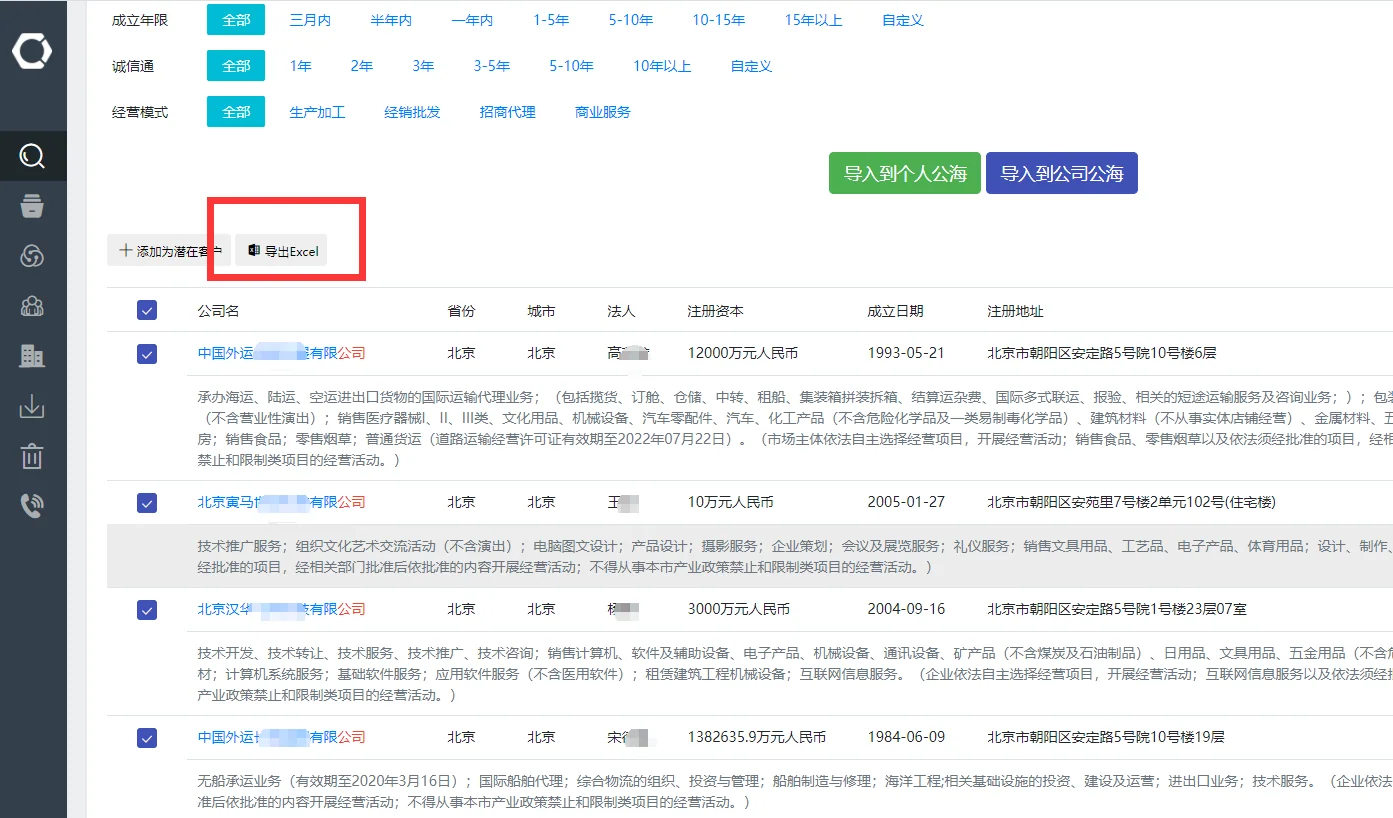Filter 成立年限 by 三月内
The image size is (1393, 818).
click(x=310, y=20)
